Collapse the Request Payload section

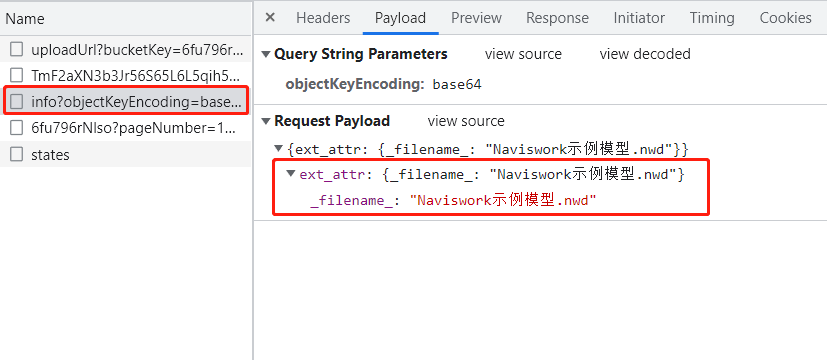pos(266,121)
